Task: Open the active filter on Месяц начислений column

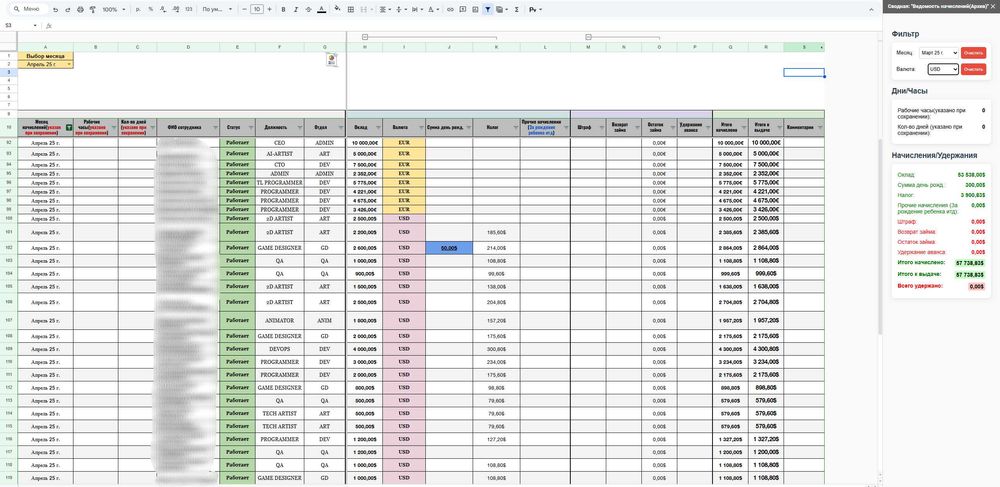Action: pyautogui.click(x=69, y=128)
